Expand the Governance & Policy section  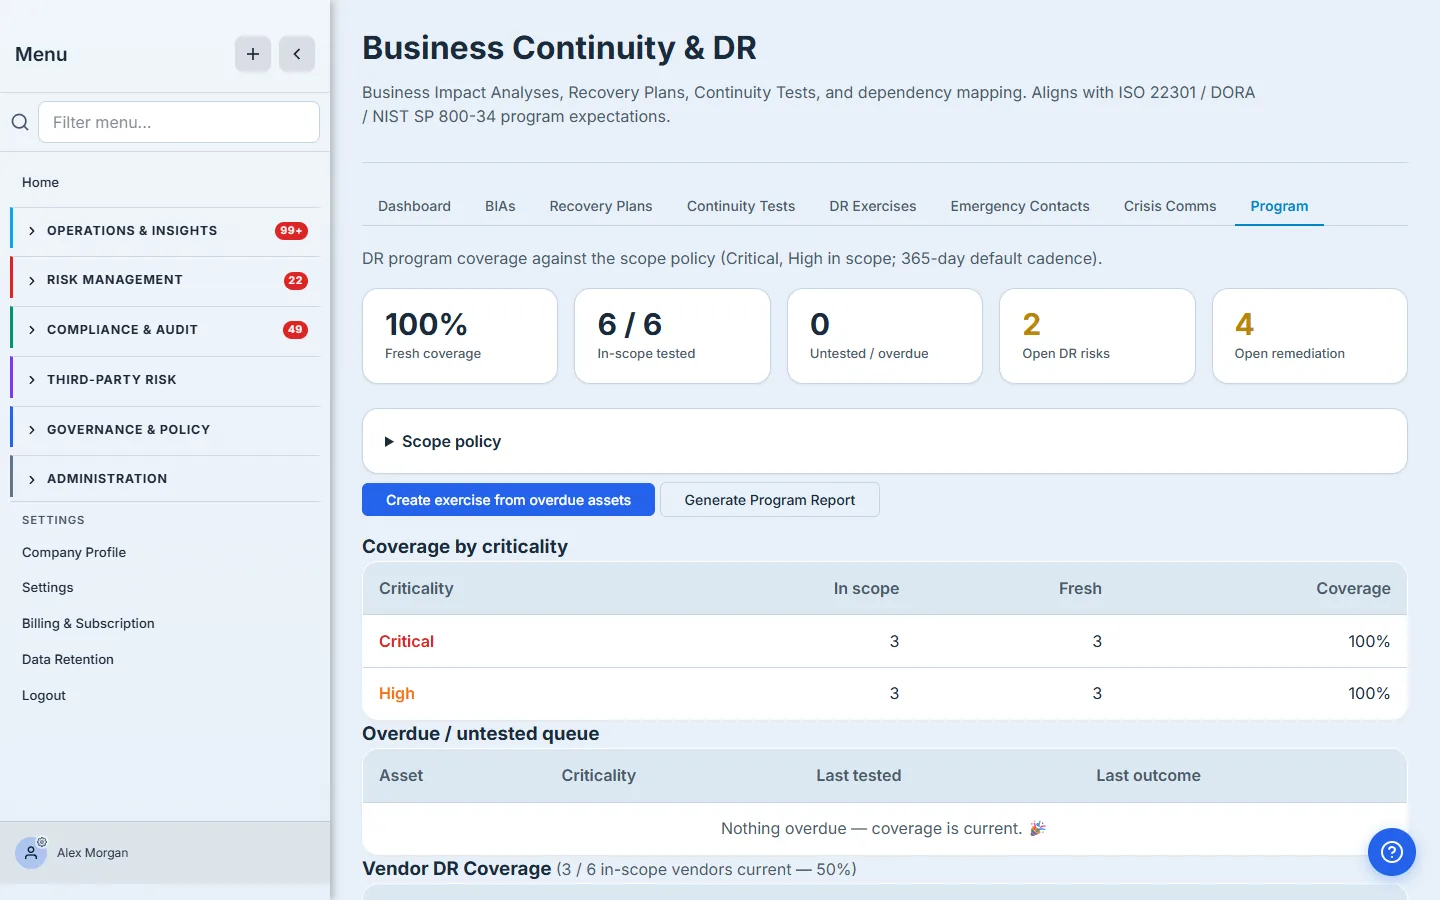click(166, 430)
